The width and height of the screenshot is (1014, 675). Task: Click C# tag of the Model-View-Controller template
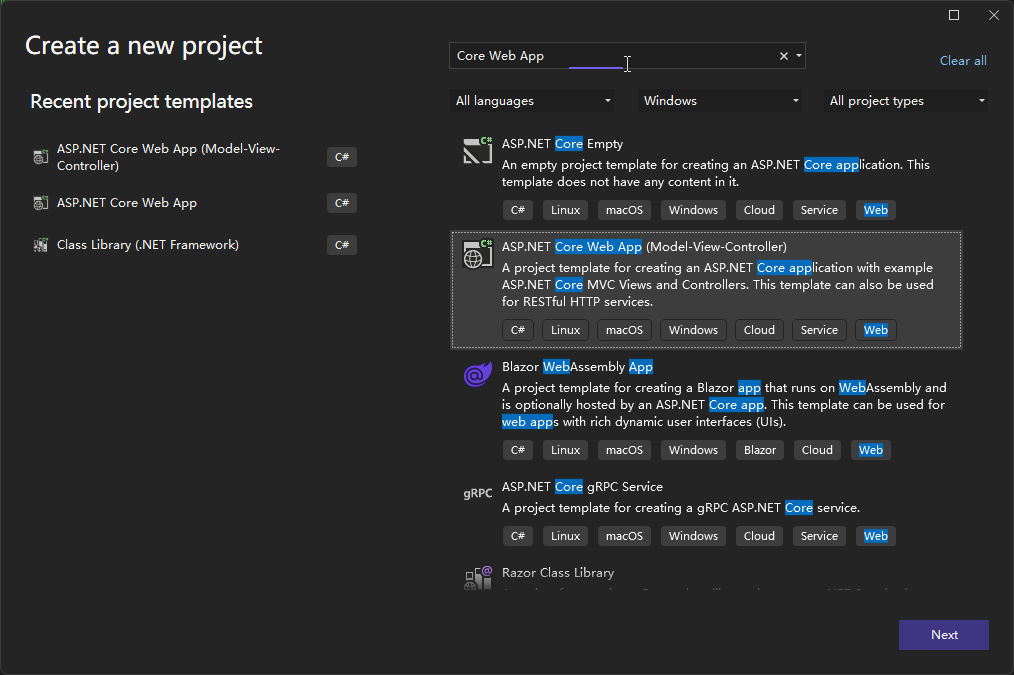coord(518,330)
